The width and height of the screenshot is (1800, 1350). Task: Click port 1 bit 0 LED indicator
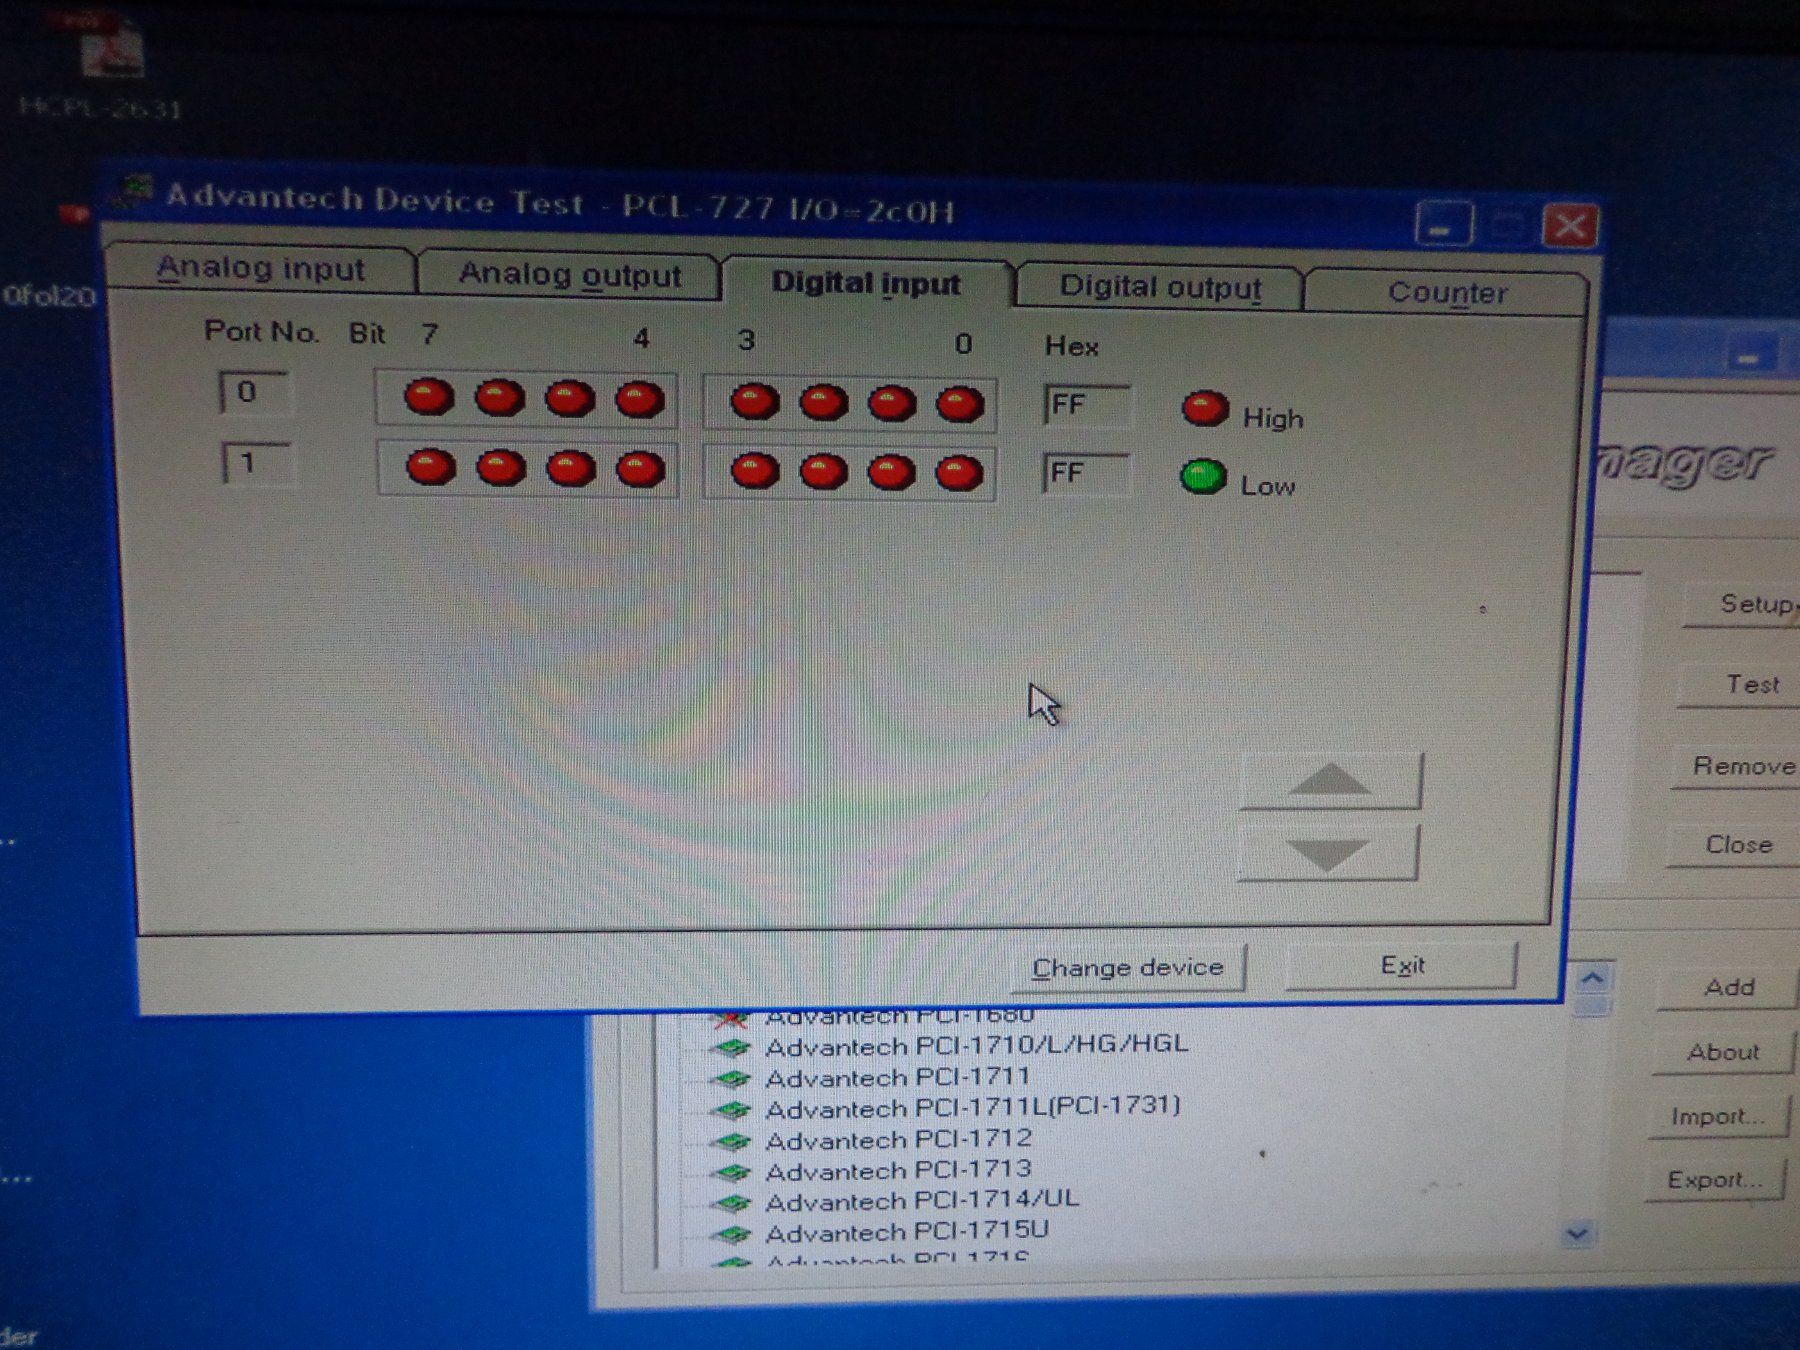959,474
